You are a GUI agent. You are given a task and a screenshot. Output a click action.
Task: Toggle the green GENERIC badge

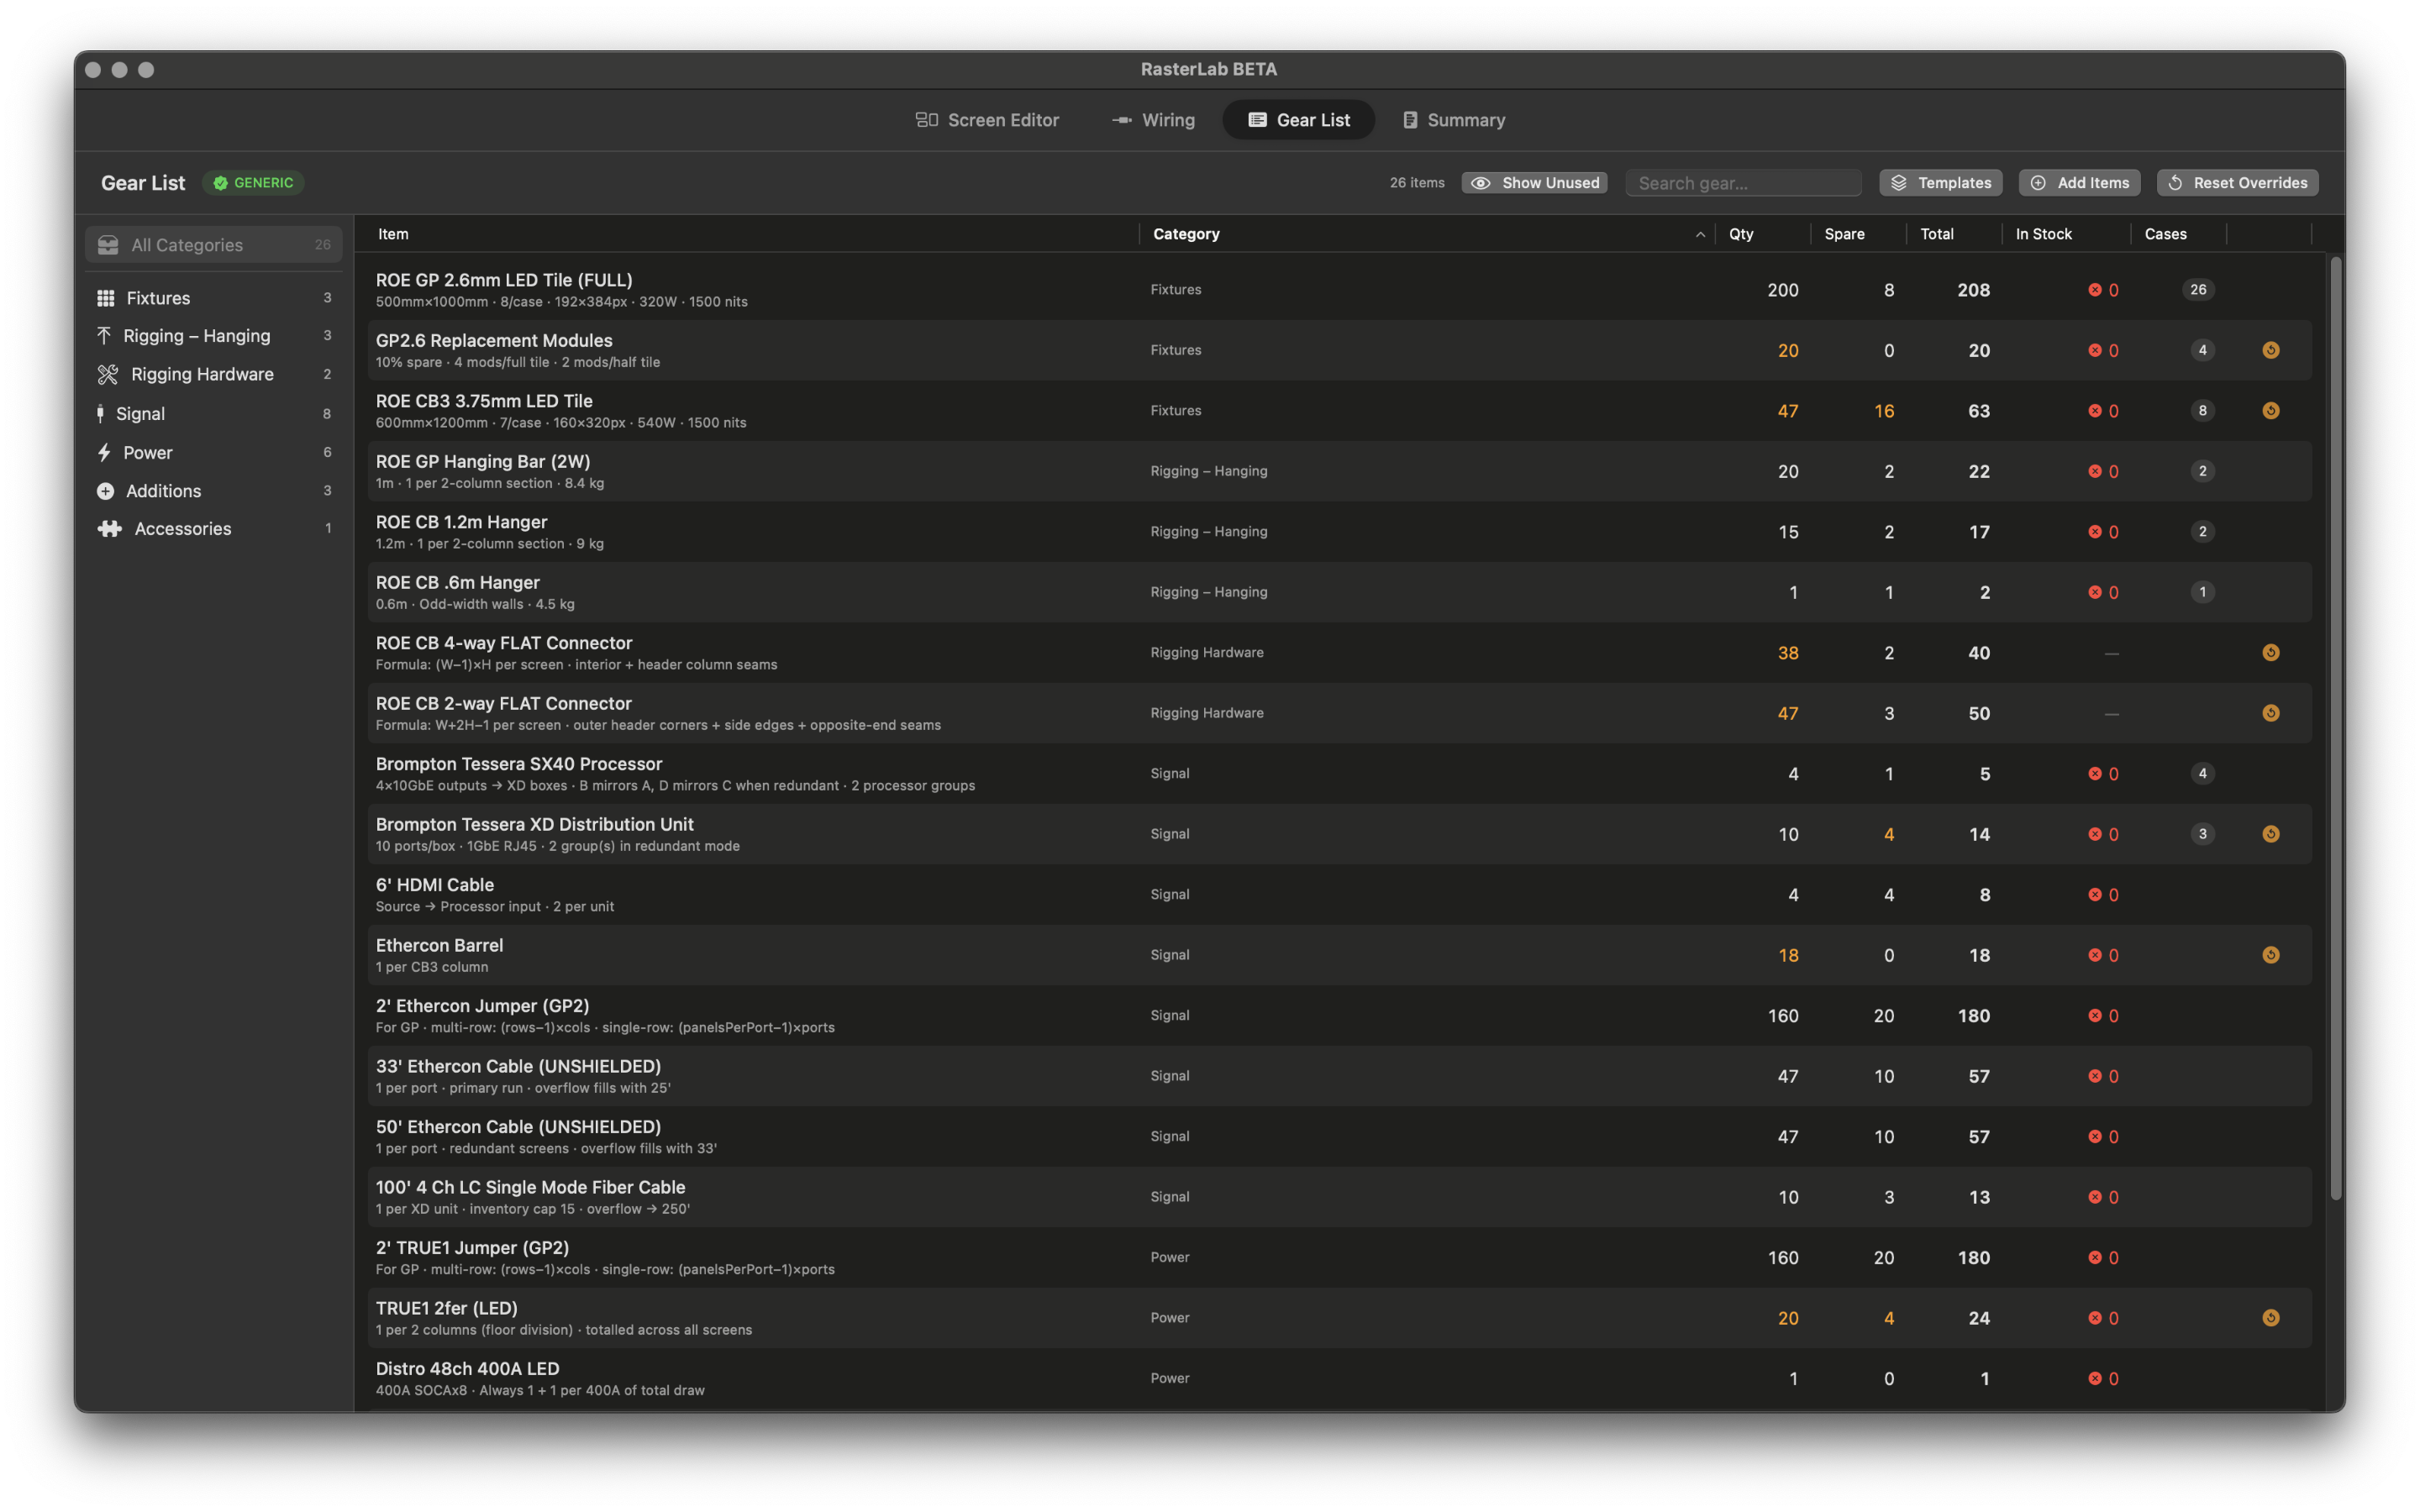coord(253,183)
